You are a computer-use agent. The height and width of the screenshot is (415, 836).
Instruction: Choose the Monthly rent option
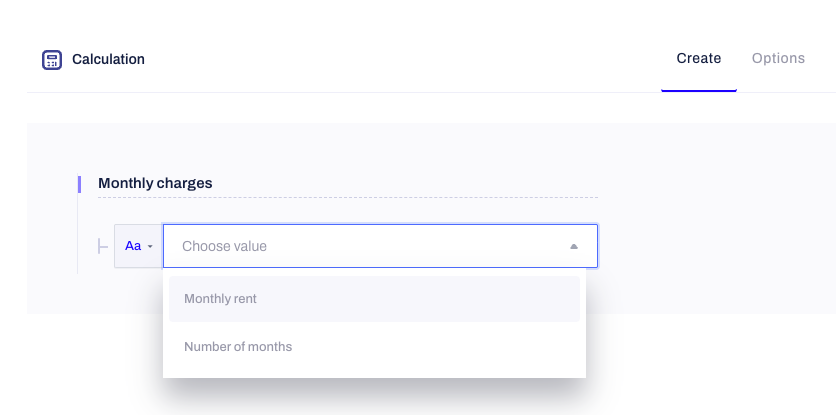(374, 299)
